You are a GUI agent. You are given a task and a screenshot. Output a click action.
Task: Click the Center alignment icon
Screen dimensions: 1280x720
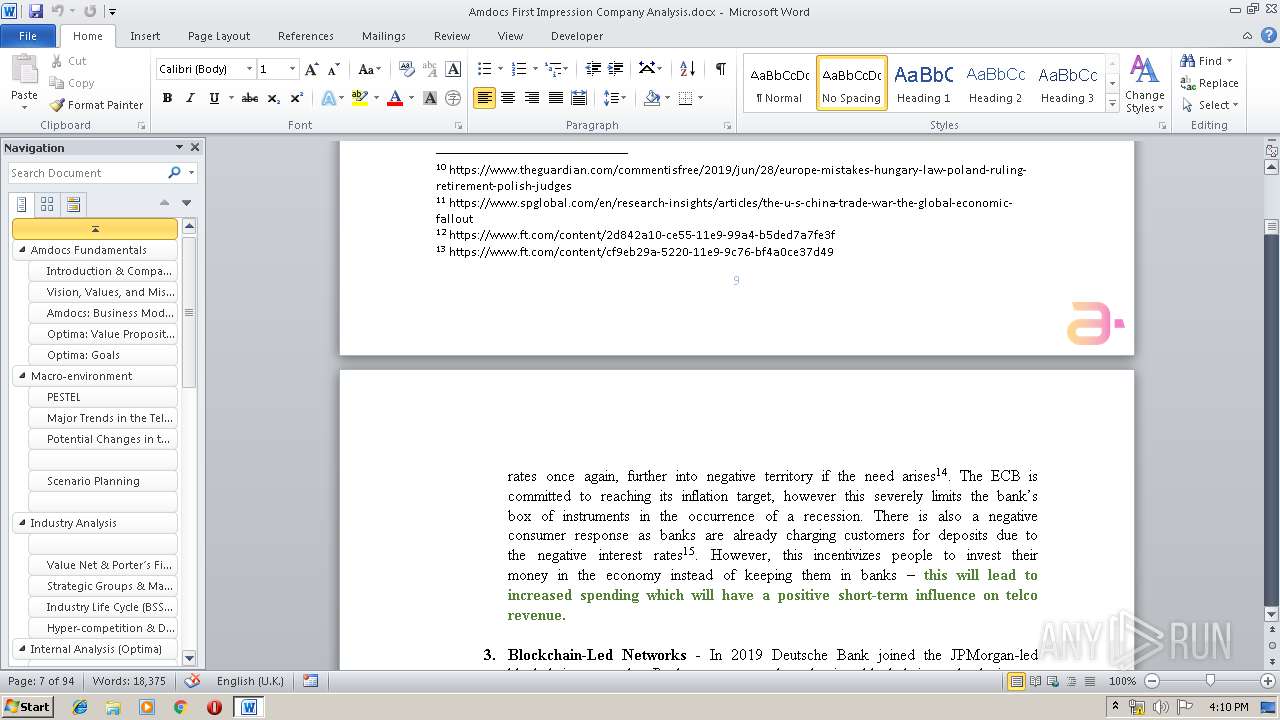tap(508, 98)
